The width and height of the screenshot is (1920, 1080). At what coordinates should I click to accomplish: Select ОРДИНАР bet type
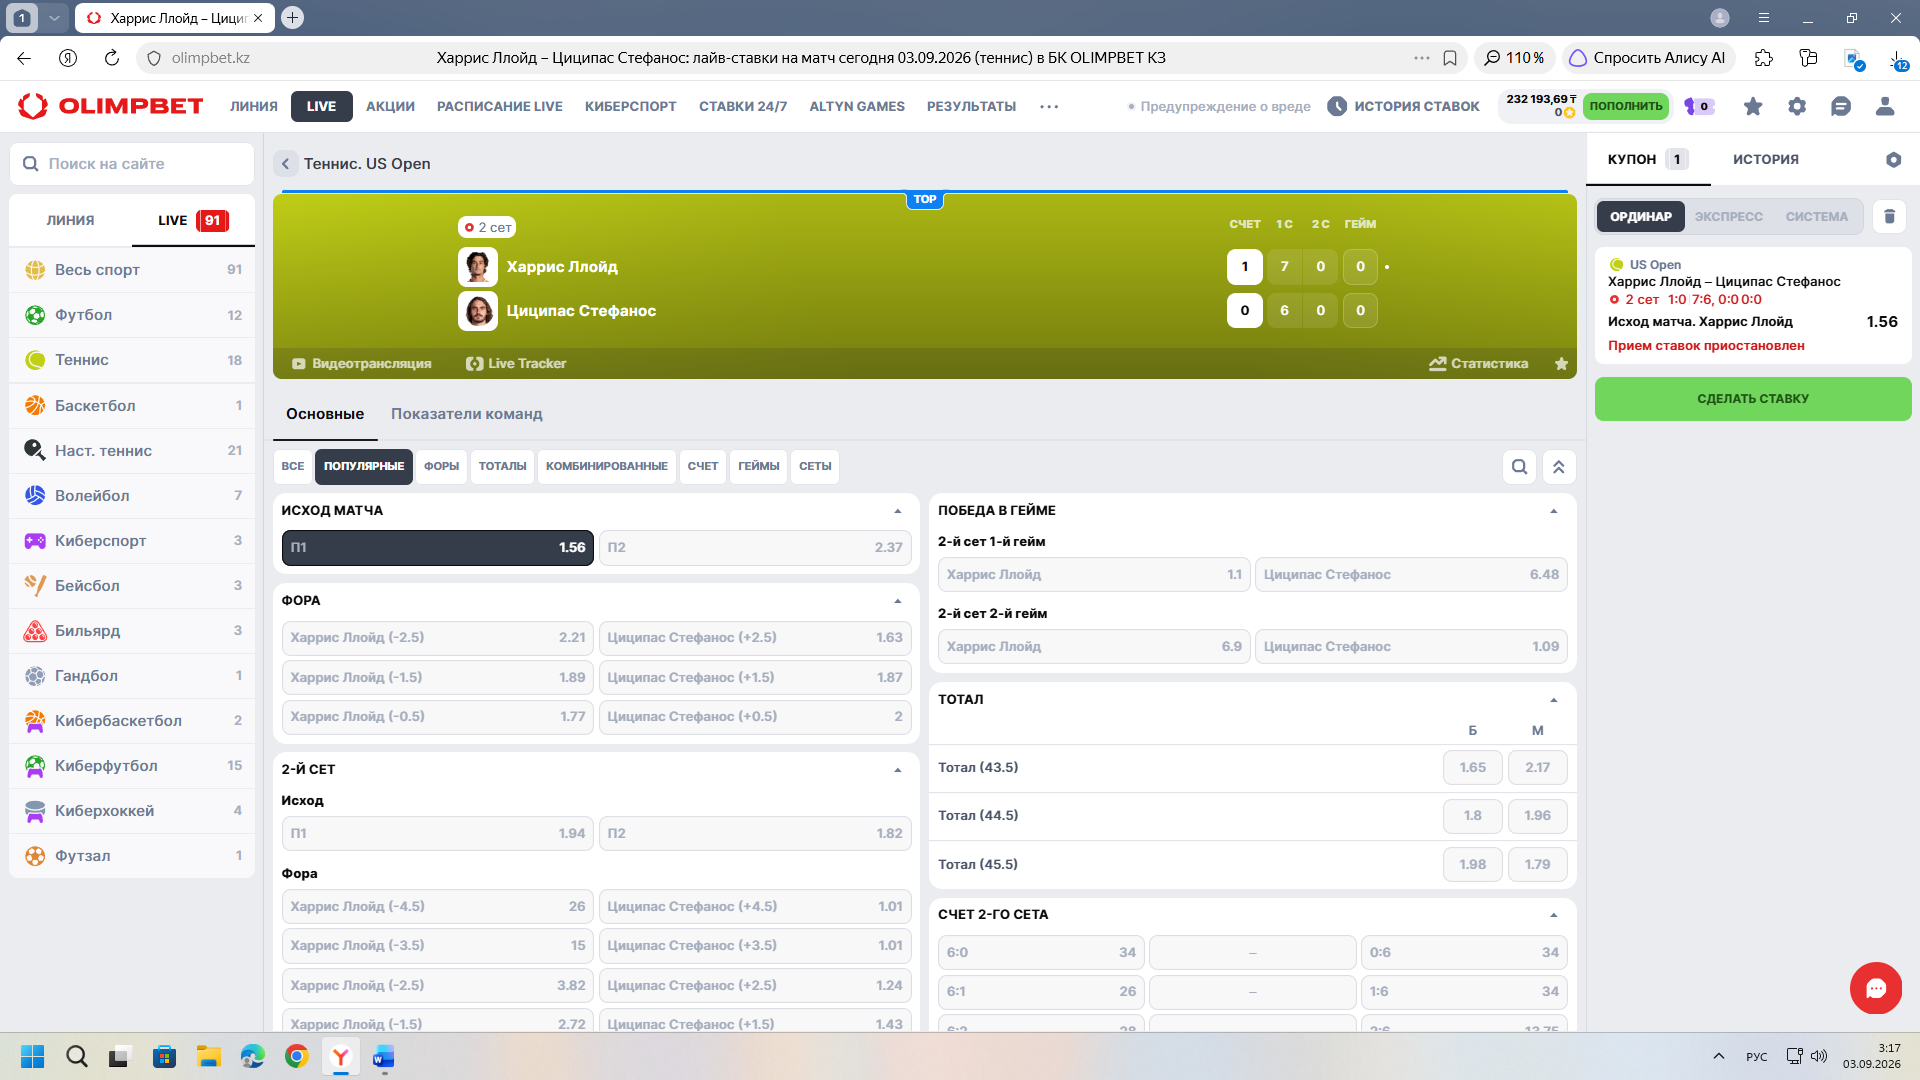click(1640, 217)
